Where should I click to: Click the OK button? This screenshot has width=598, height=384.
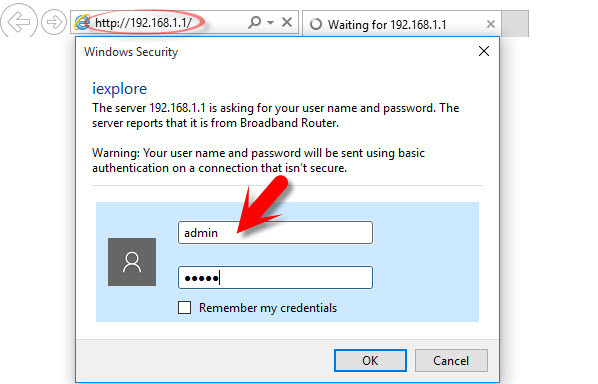point(370,360)
